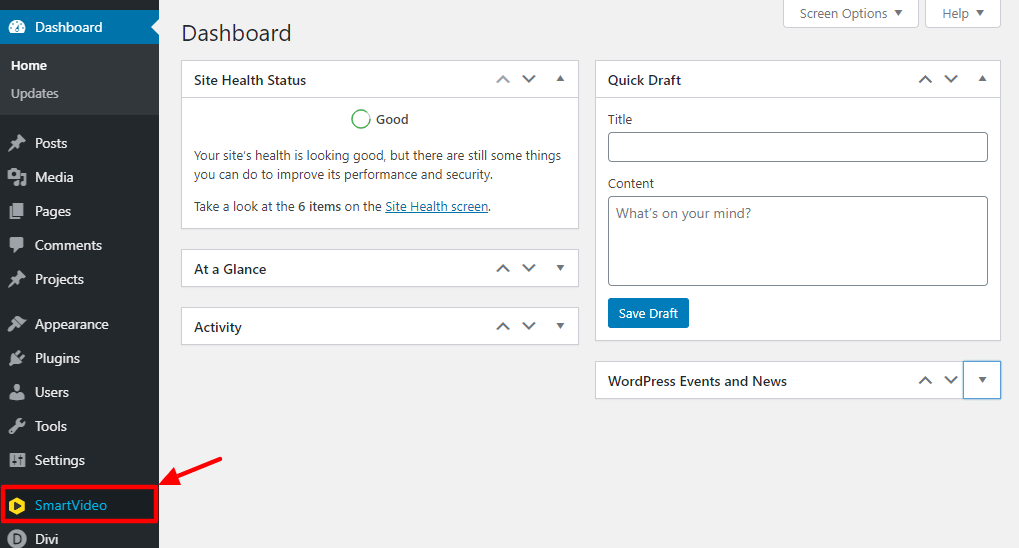Click the Dashboard gauge icon in sidebar
Viewport: 1019px width, 548px height.
(17, 27)
